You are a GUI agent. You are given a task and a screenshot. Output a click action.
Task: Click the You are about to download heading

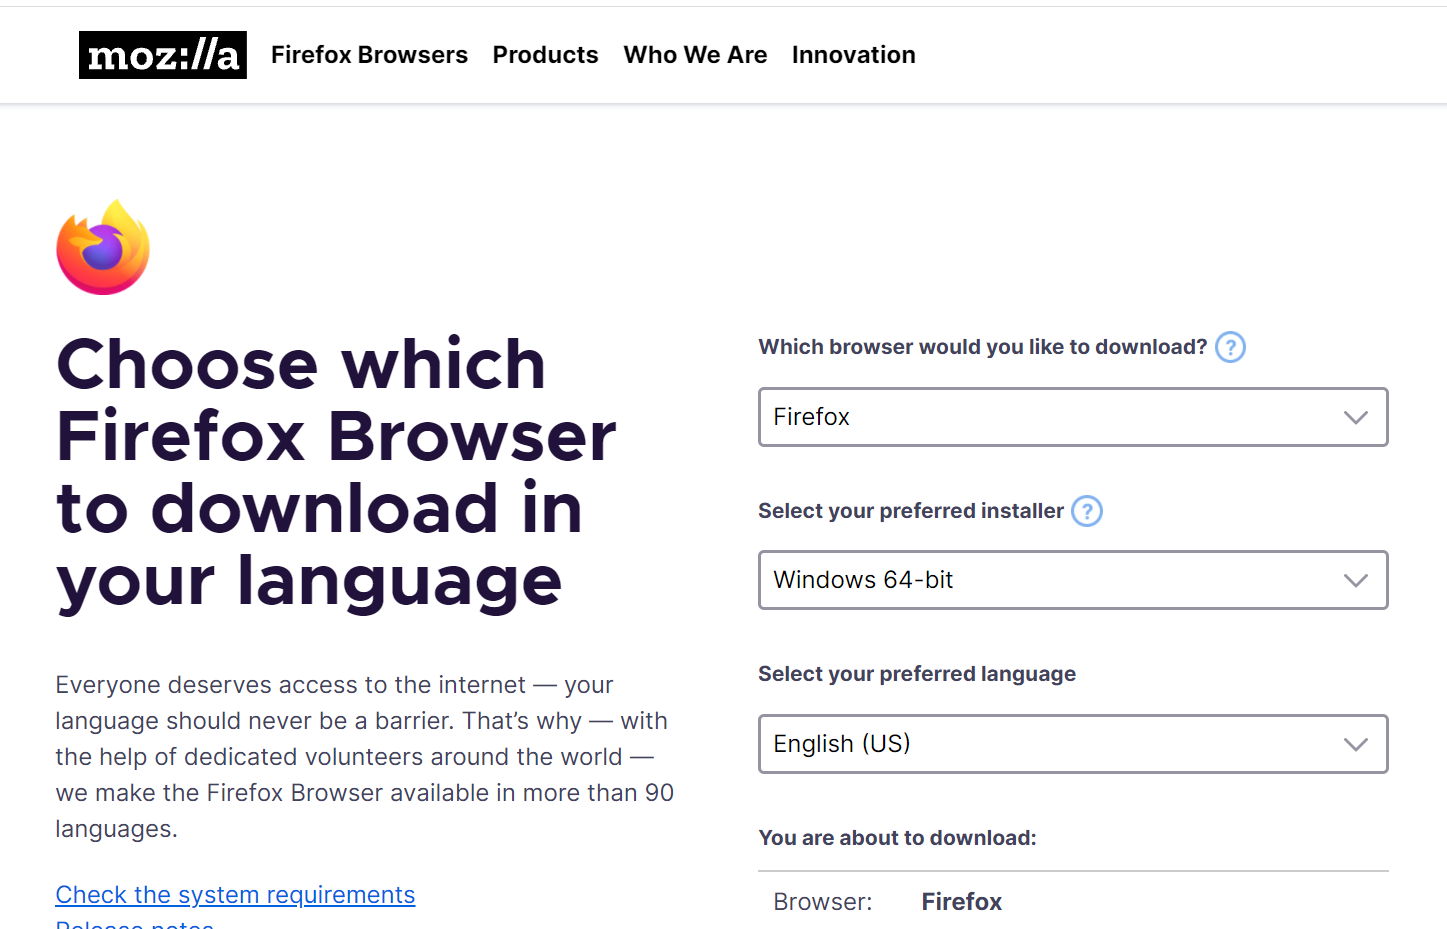click(x=897, y=838)
